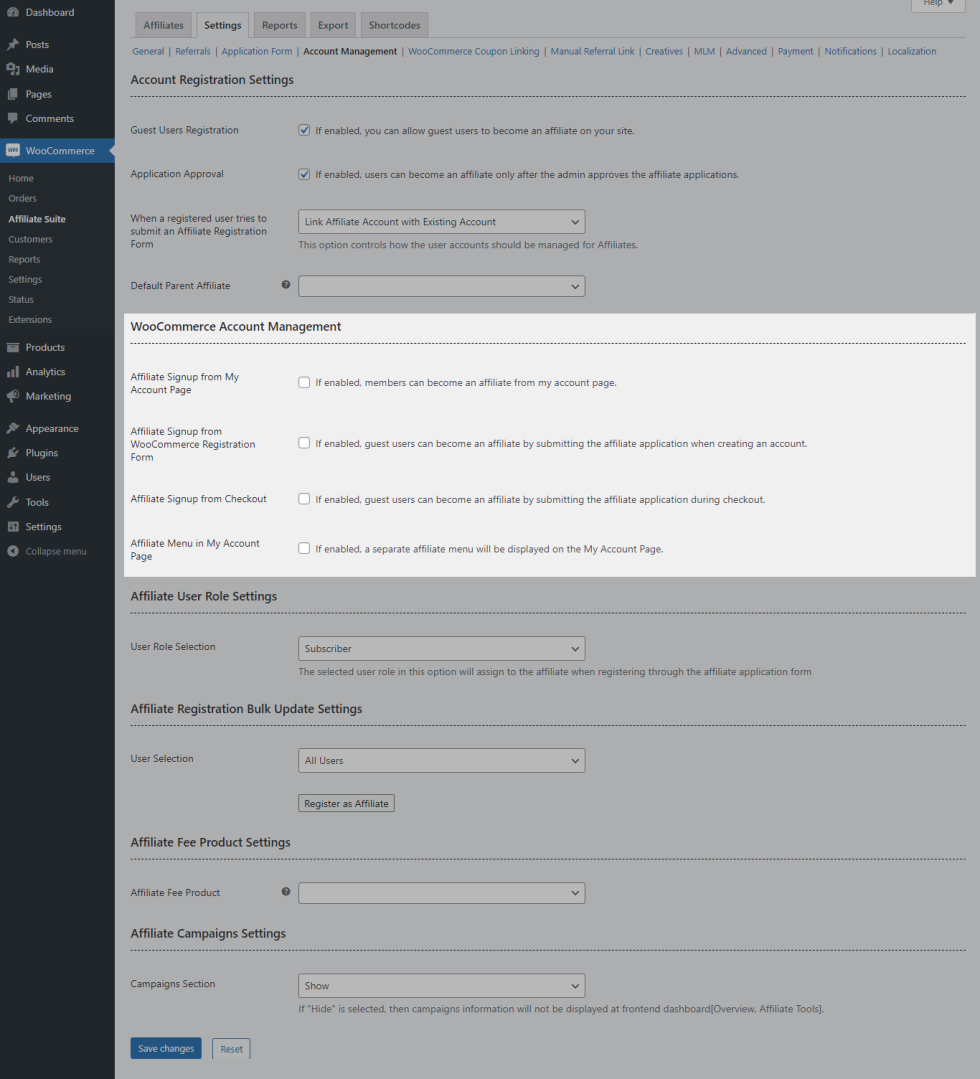Click the Plugins plug icon
This screenshot has height=1079, width=980.
click(x=13, y=453)
